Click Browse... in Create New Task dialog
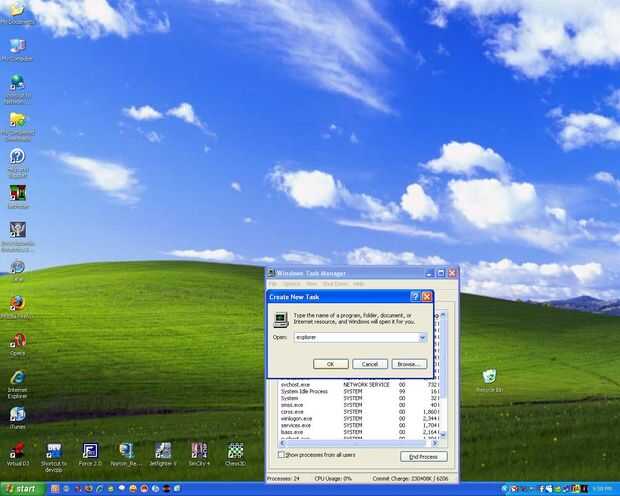The height and width of the screenshot is (496, 620). [x=409, y=364]
